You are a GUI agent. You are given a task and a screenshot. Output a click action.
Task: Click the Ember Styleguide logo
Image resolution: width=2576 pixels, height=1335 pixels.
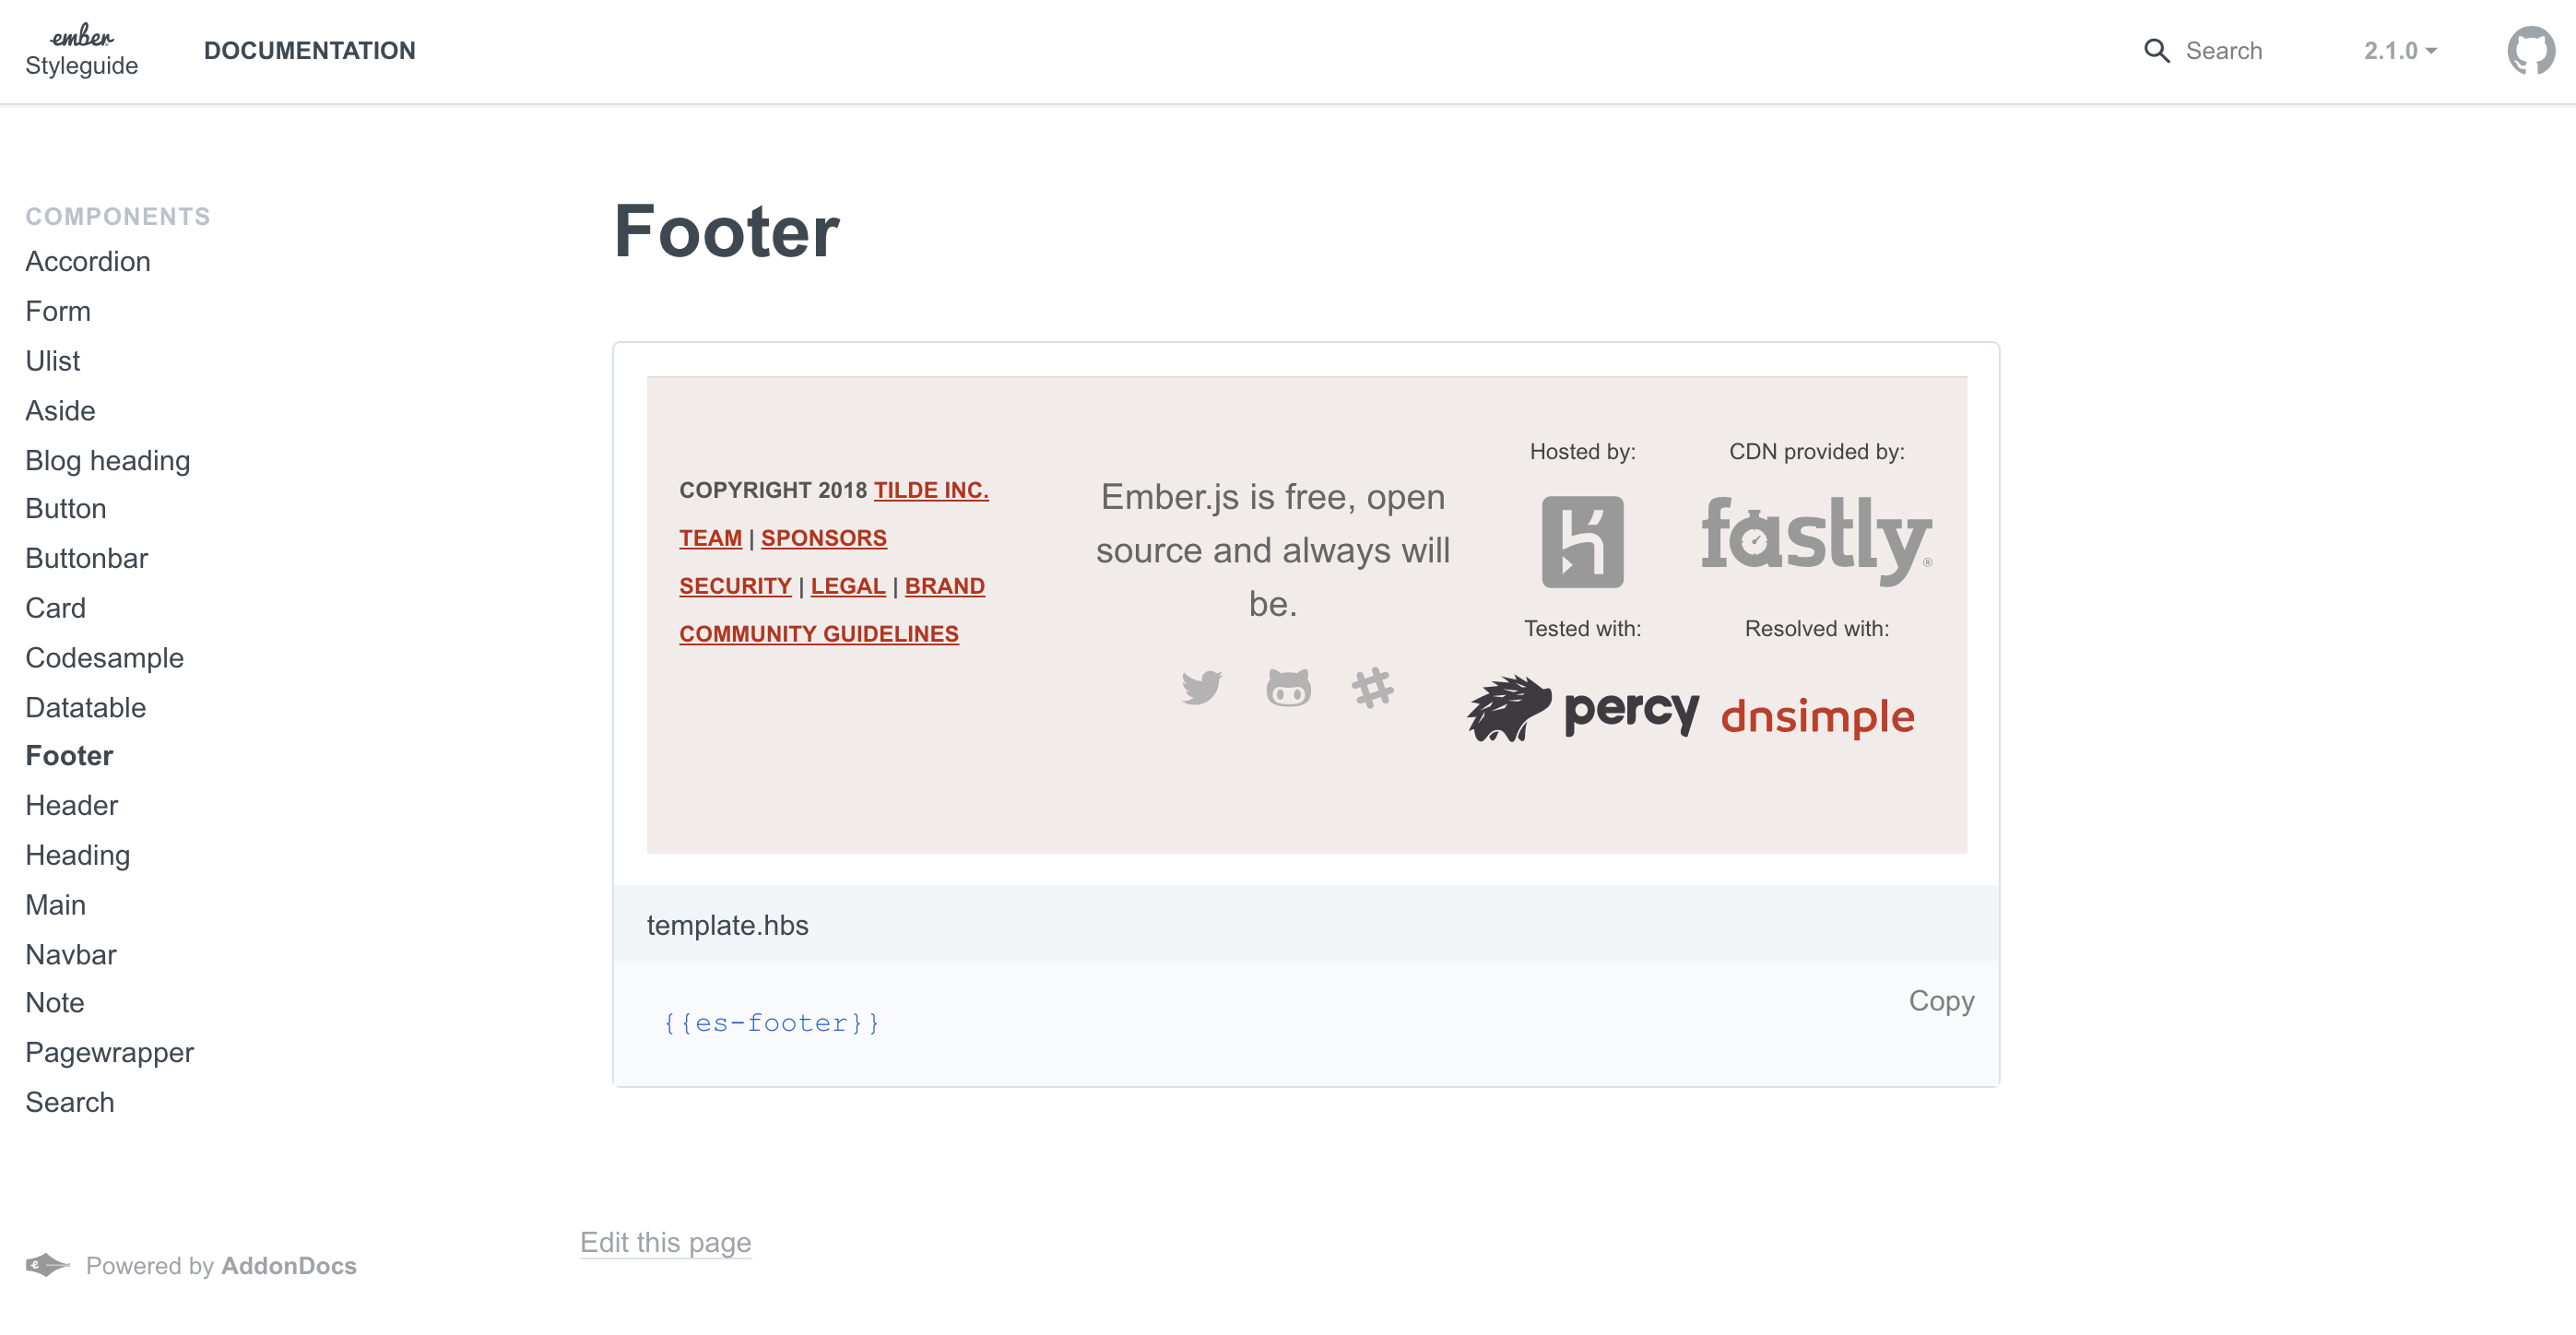click(x=82, y=50)
